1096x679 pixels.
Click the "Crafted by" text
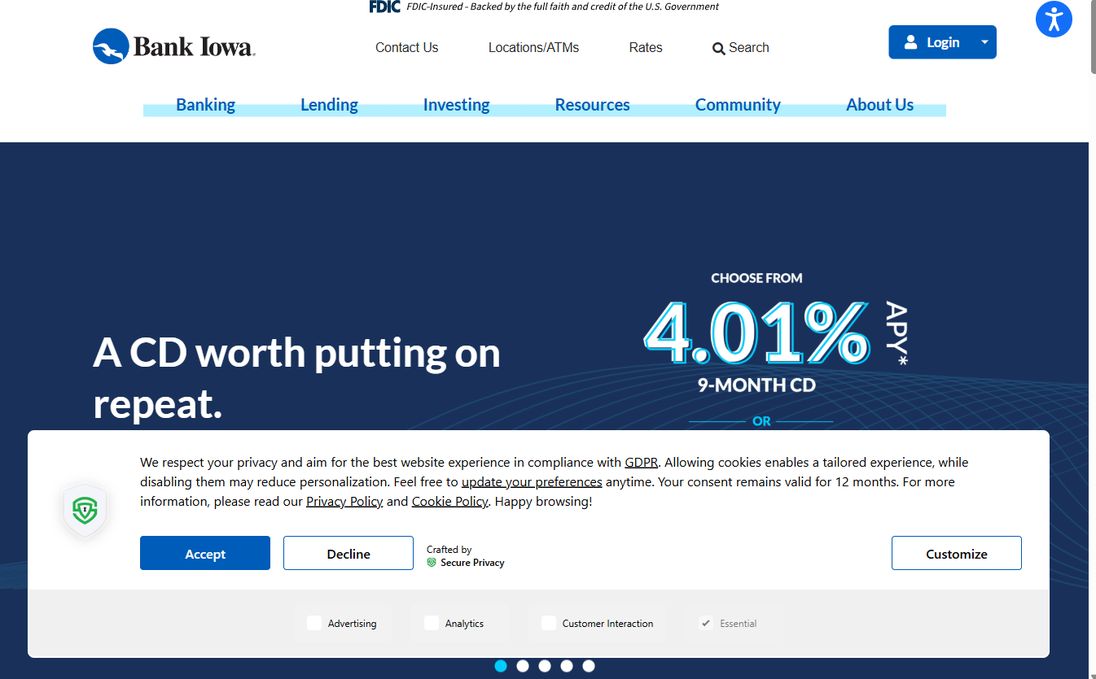tap(449, 550)
